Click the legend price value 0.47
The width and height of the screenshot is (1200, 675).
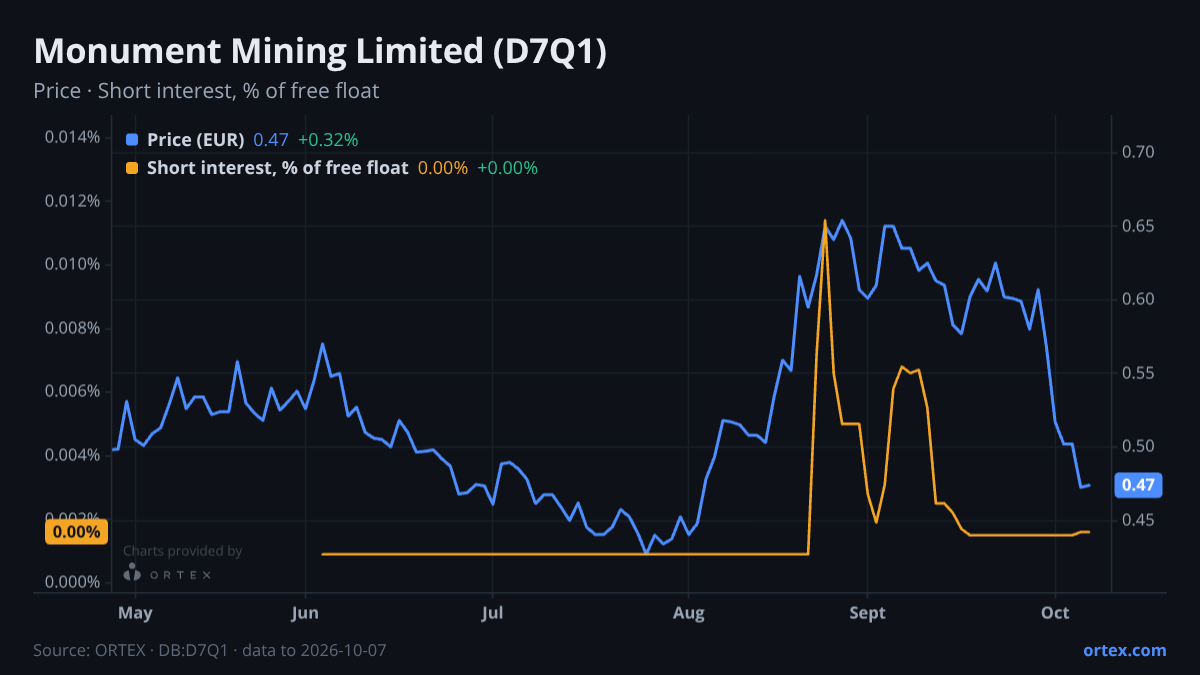(x=270, y=140)
